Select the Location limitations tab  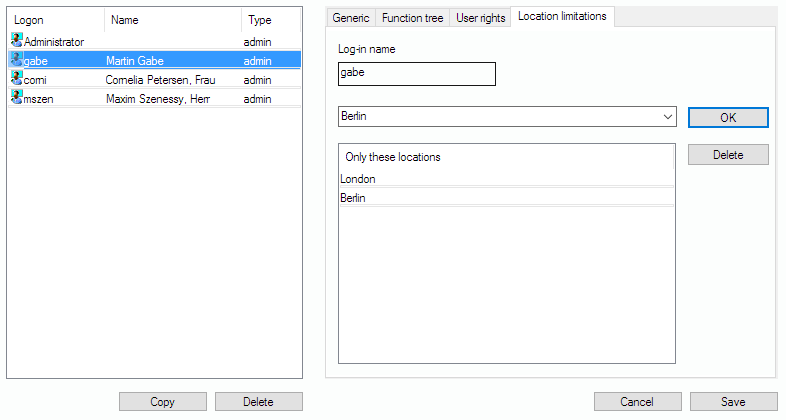pyautogui.click(x=562, y=17)
